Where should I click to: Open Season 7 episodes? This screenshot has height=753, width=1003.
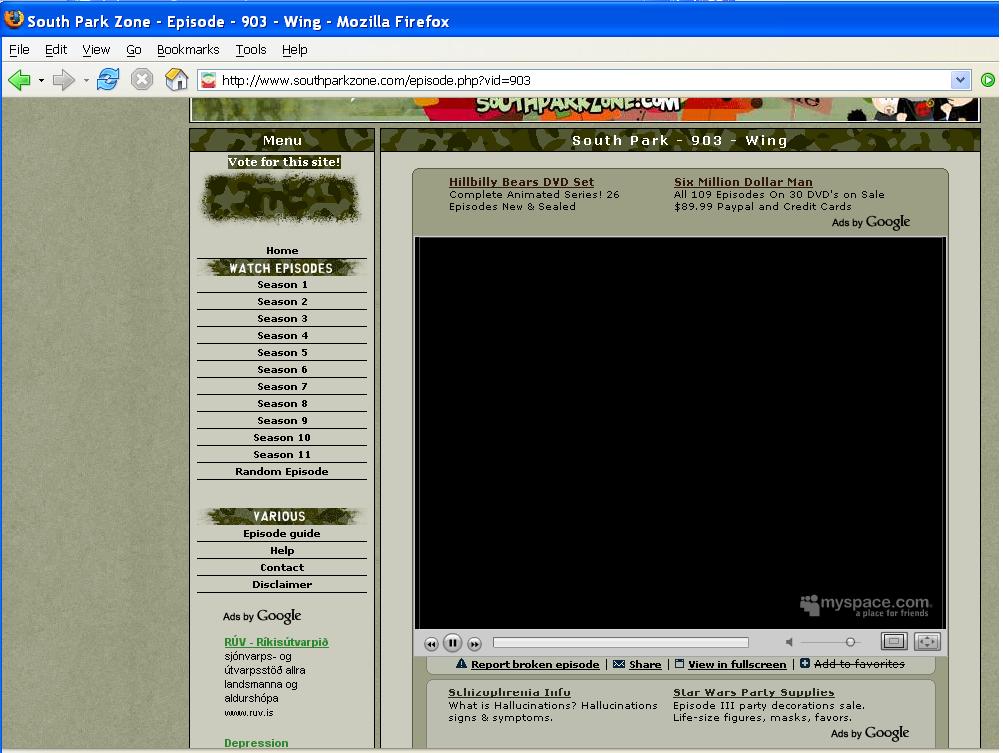[x=282, y=386]
